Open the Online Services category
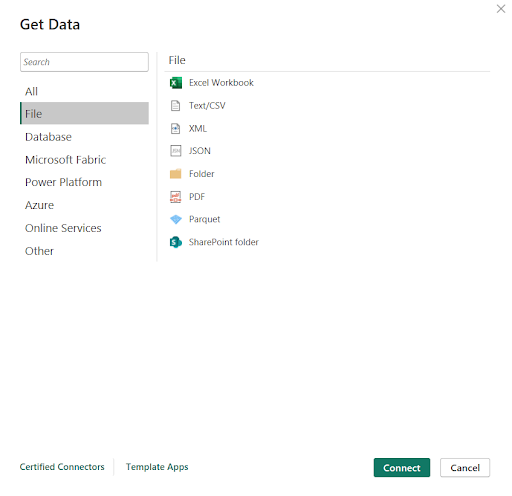Viewport: 512px width, 496px height. click(x=84, y=228)
